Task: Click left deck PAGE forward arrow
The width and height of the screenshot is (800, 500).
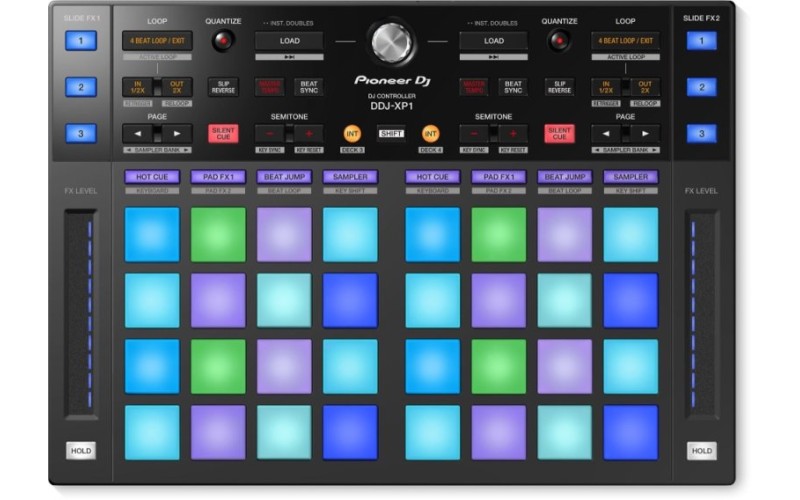Action: point(177,134)
